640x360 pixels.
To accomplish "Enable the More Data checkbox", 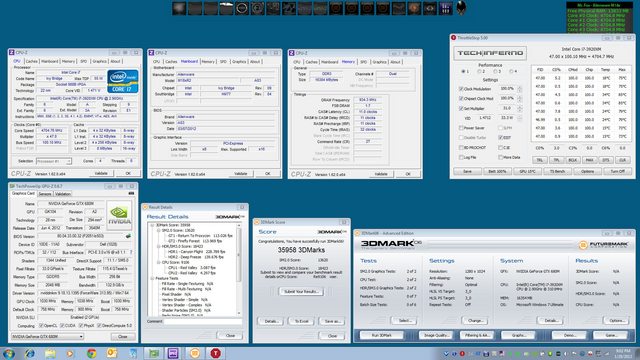I will [x=500, y=157].
